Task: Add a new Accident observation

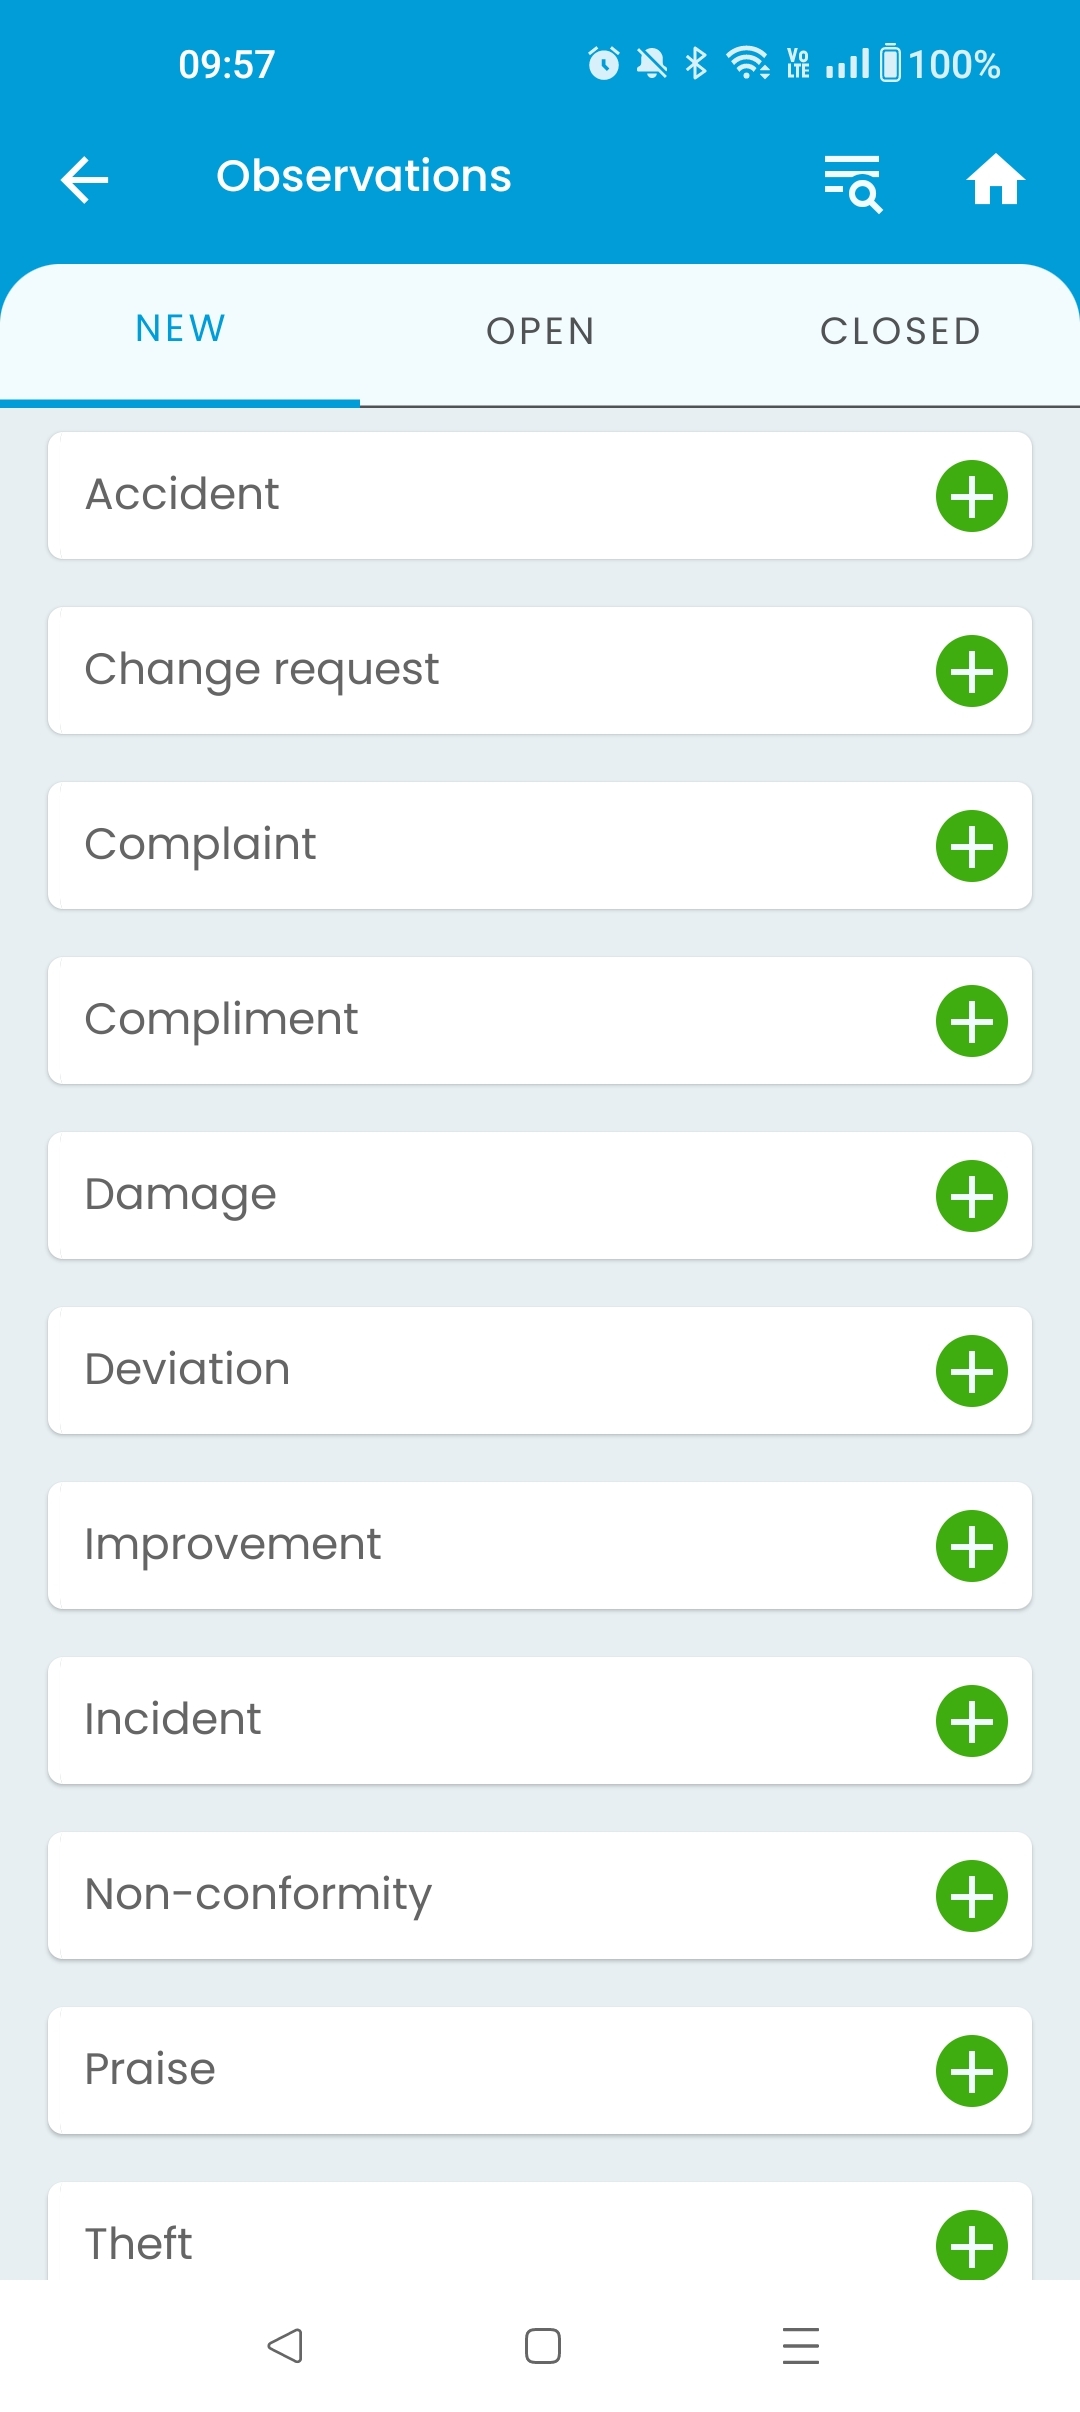Action: (971, 496)
